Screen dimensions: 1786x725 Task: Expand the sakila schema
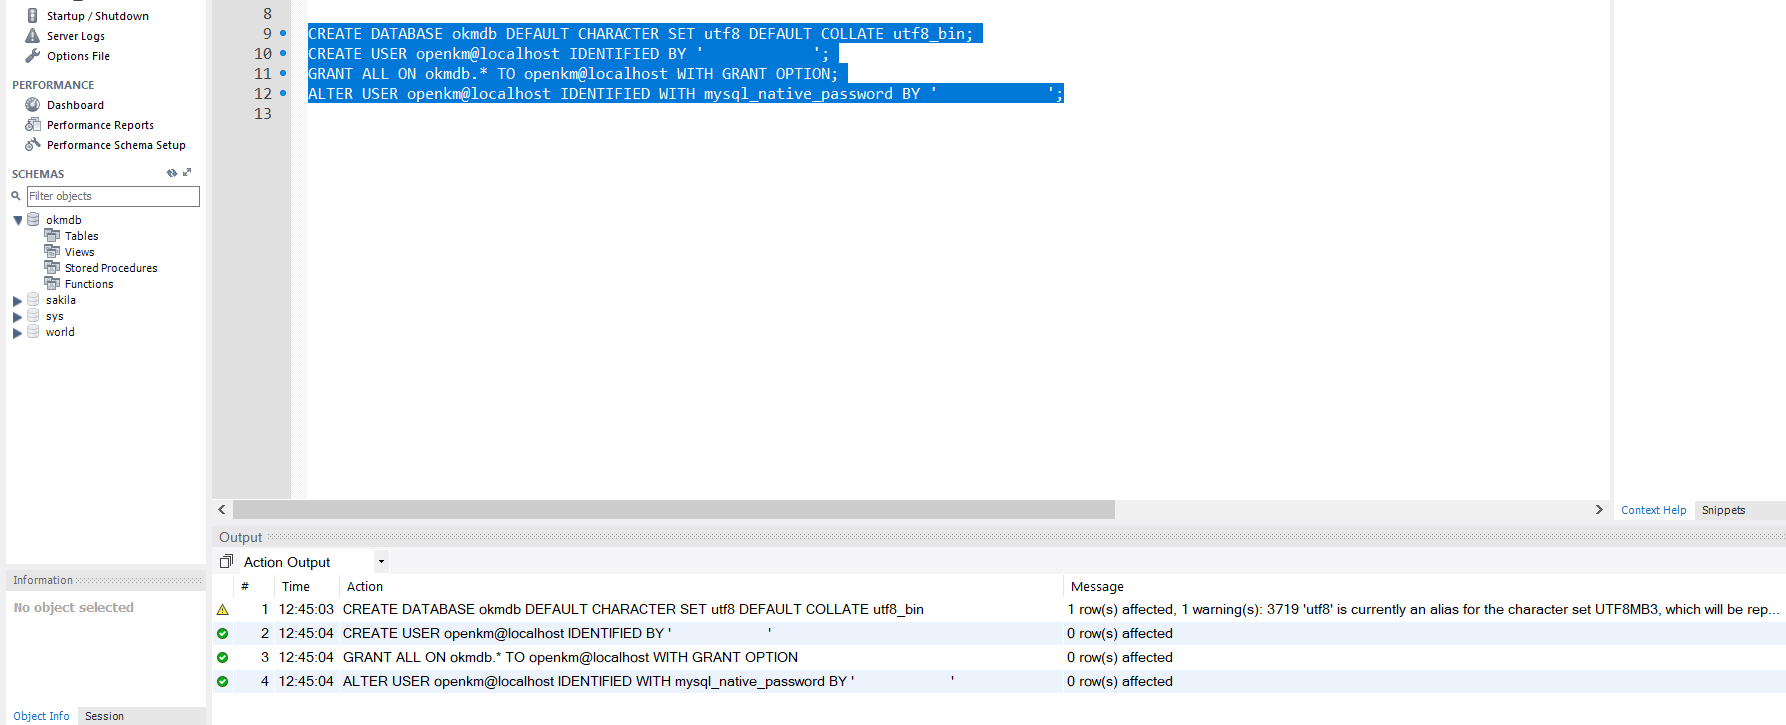17,301
